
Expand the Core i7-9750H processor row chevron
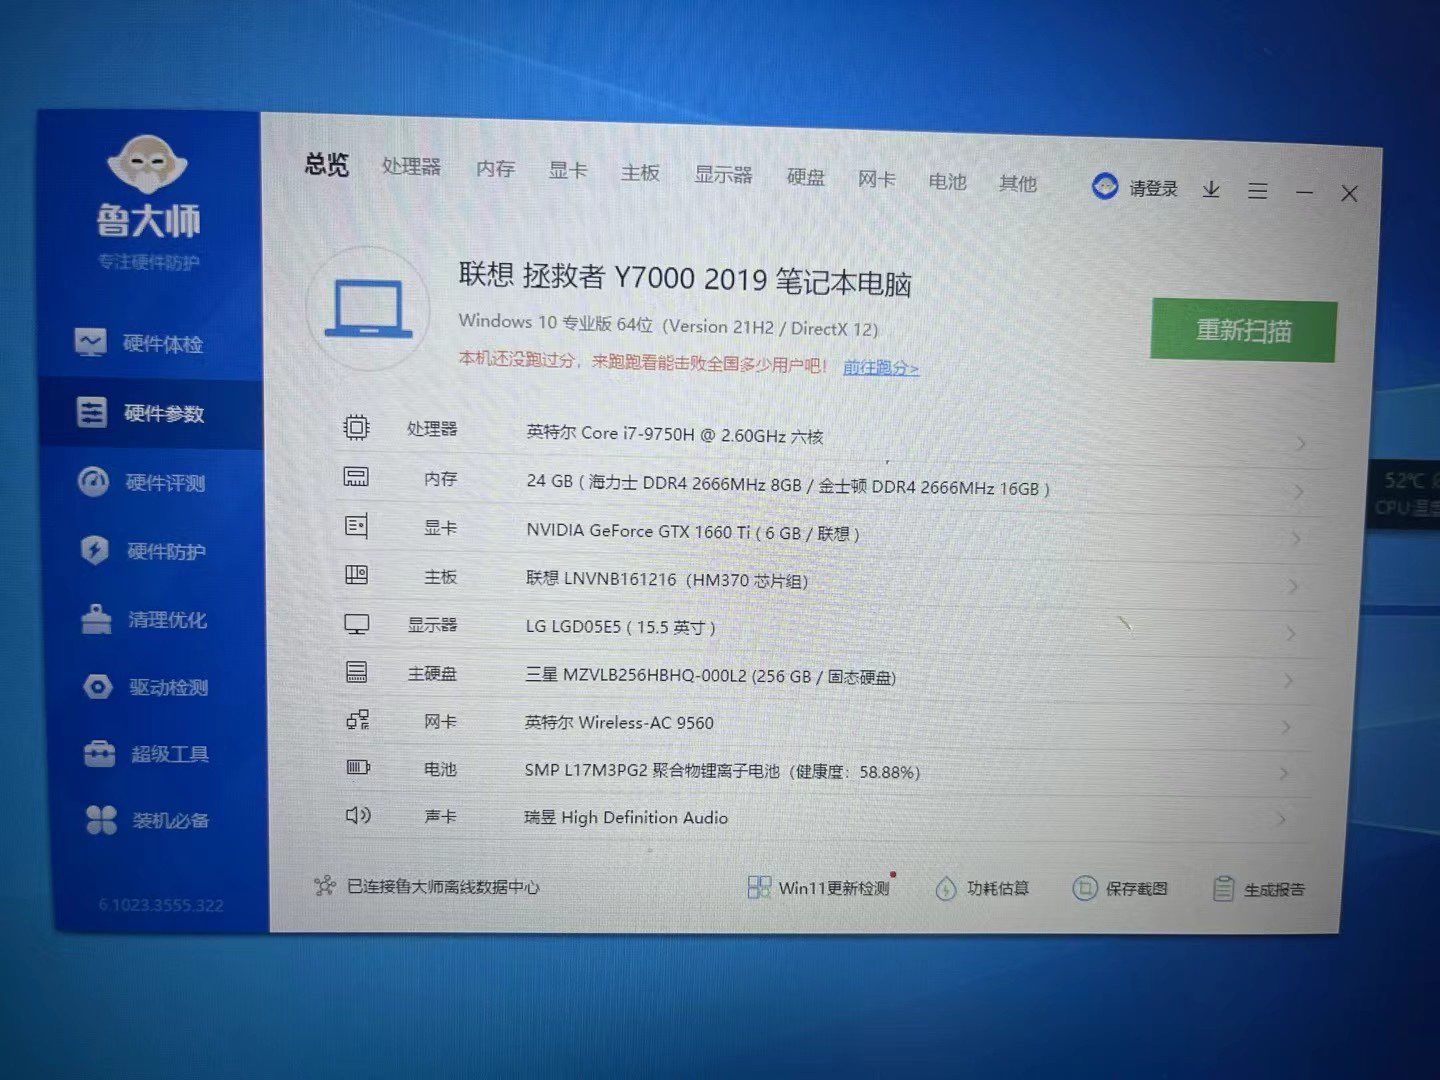[x=1300, y=443]
